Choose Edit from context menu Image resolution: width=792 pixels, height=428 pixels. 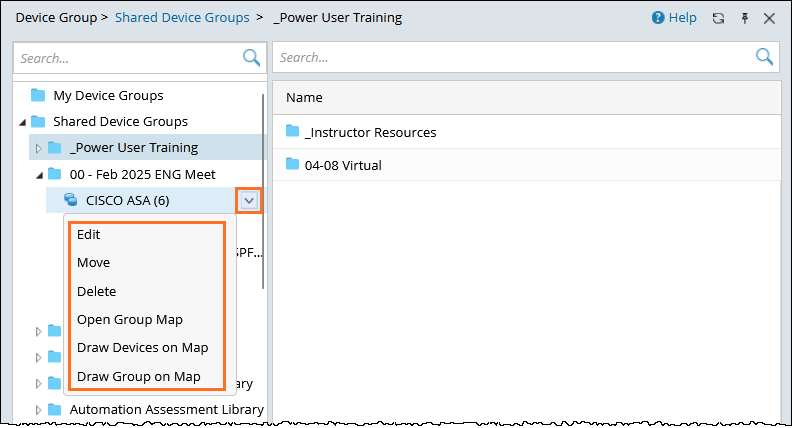[x=89, y=234]
